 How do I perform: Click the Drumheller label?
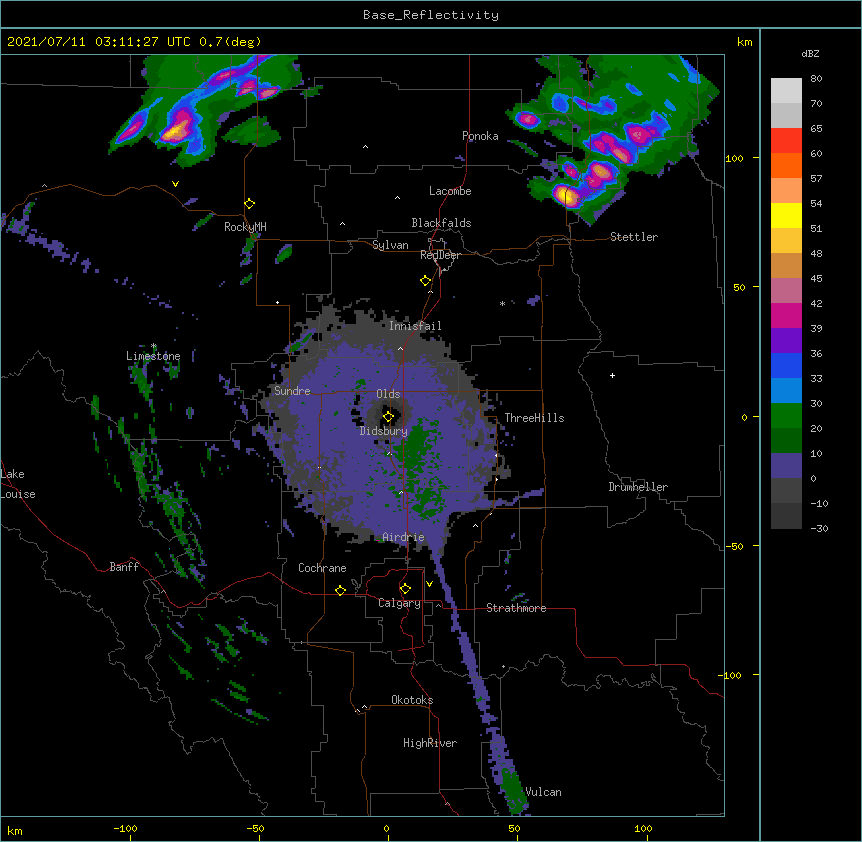[638, 487]
